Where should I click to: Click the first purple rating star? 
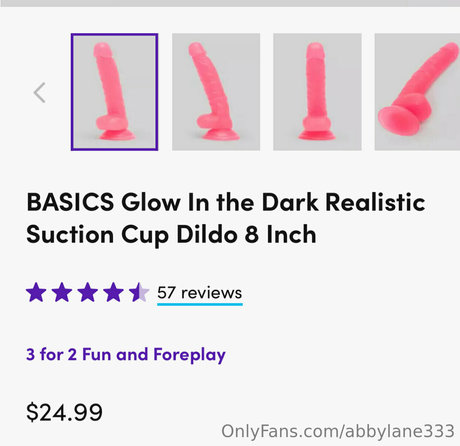[36, 292]
